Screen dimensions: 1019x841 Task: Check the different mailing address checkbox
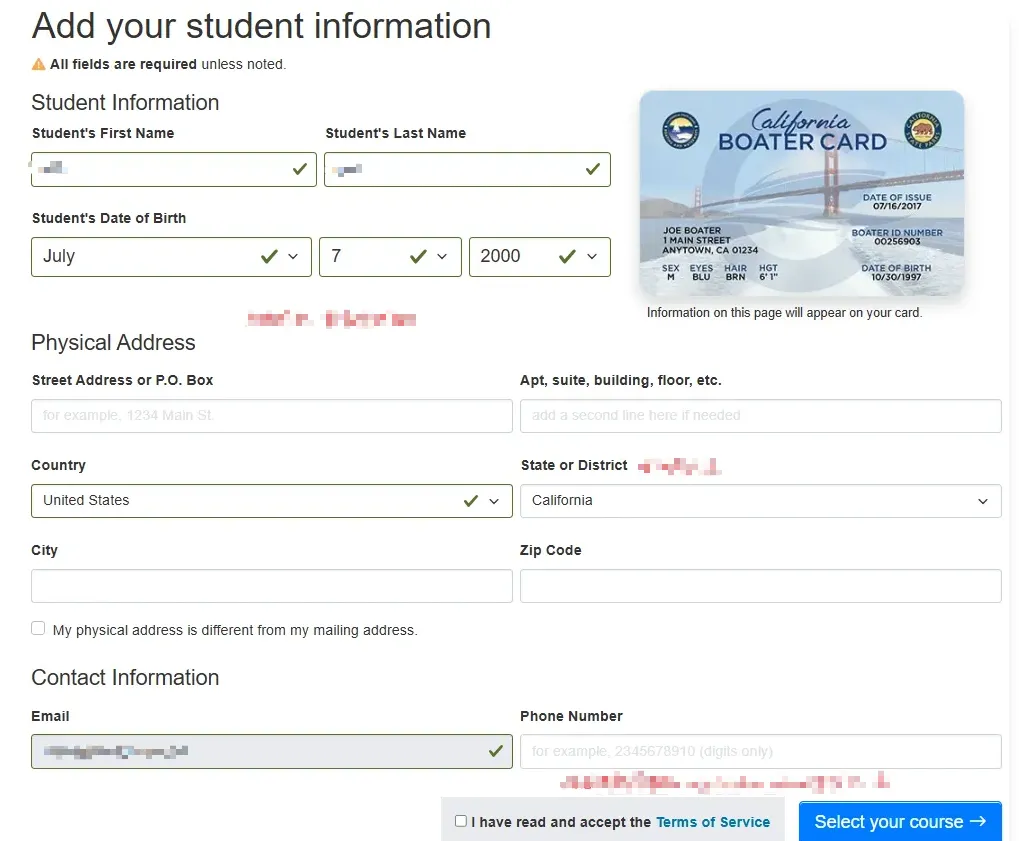coord(38,629)
